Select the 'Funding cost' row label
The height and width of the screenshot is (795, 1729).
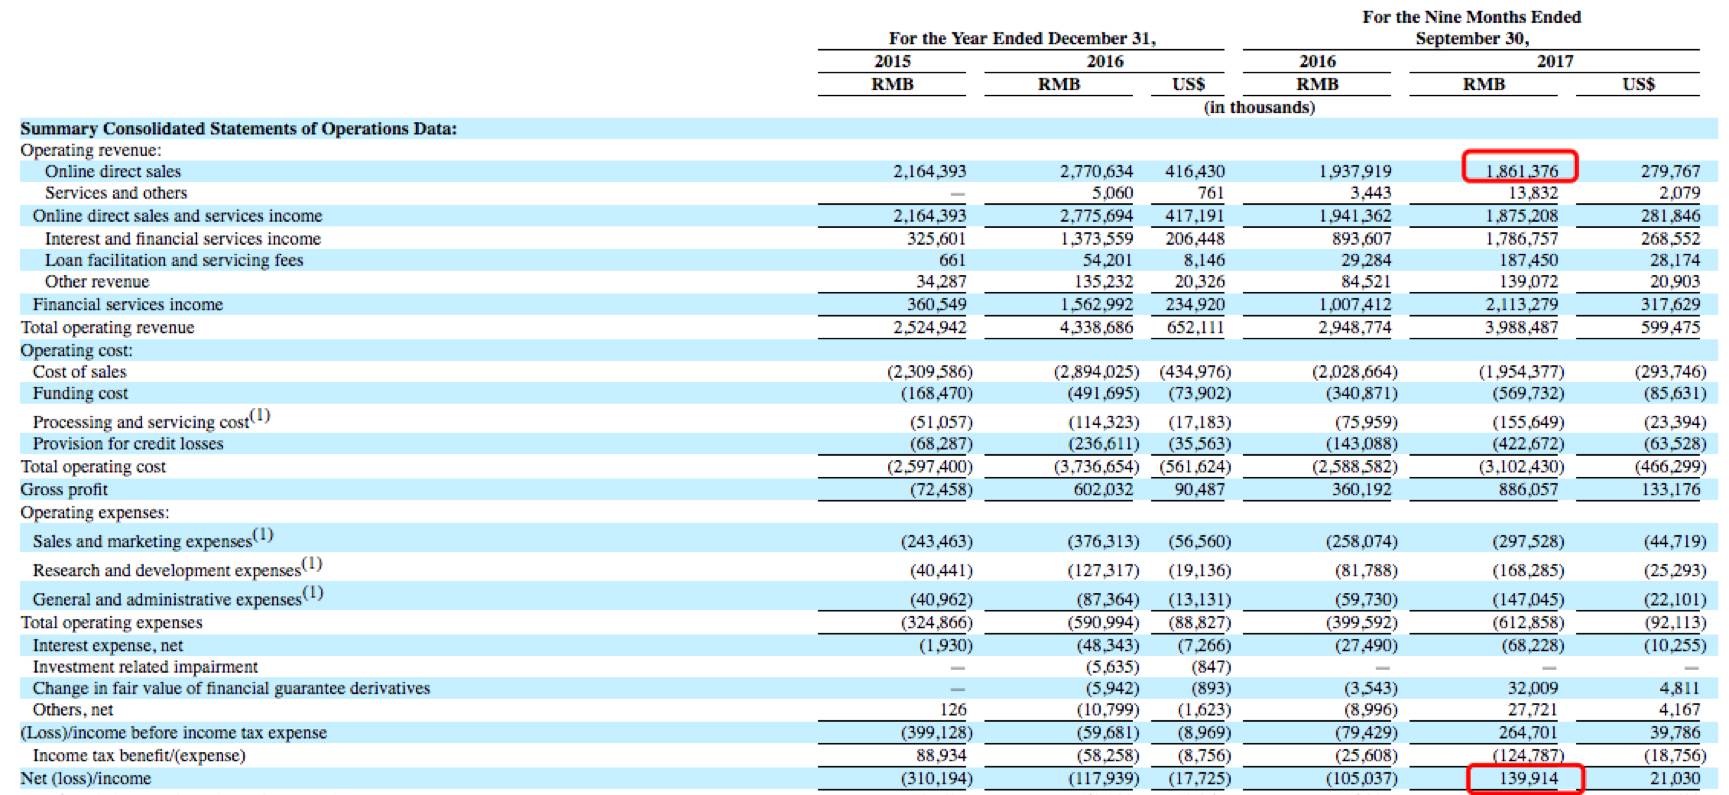(80, 393)
